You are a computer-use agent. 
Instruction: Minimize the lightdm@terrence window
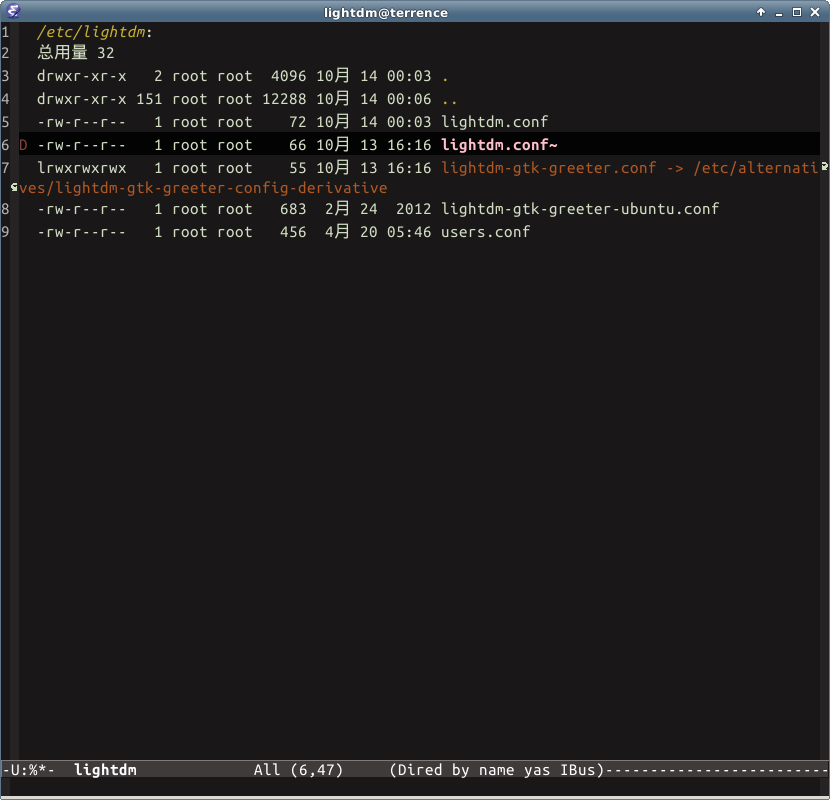[x=779, y=13]
